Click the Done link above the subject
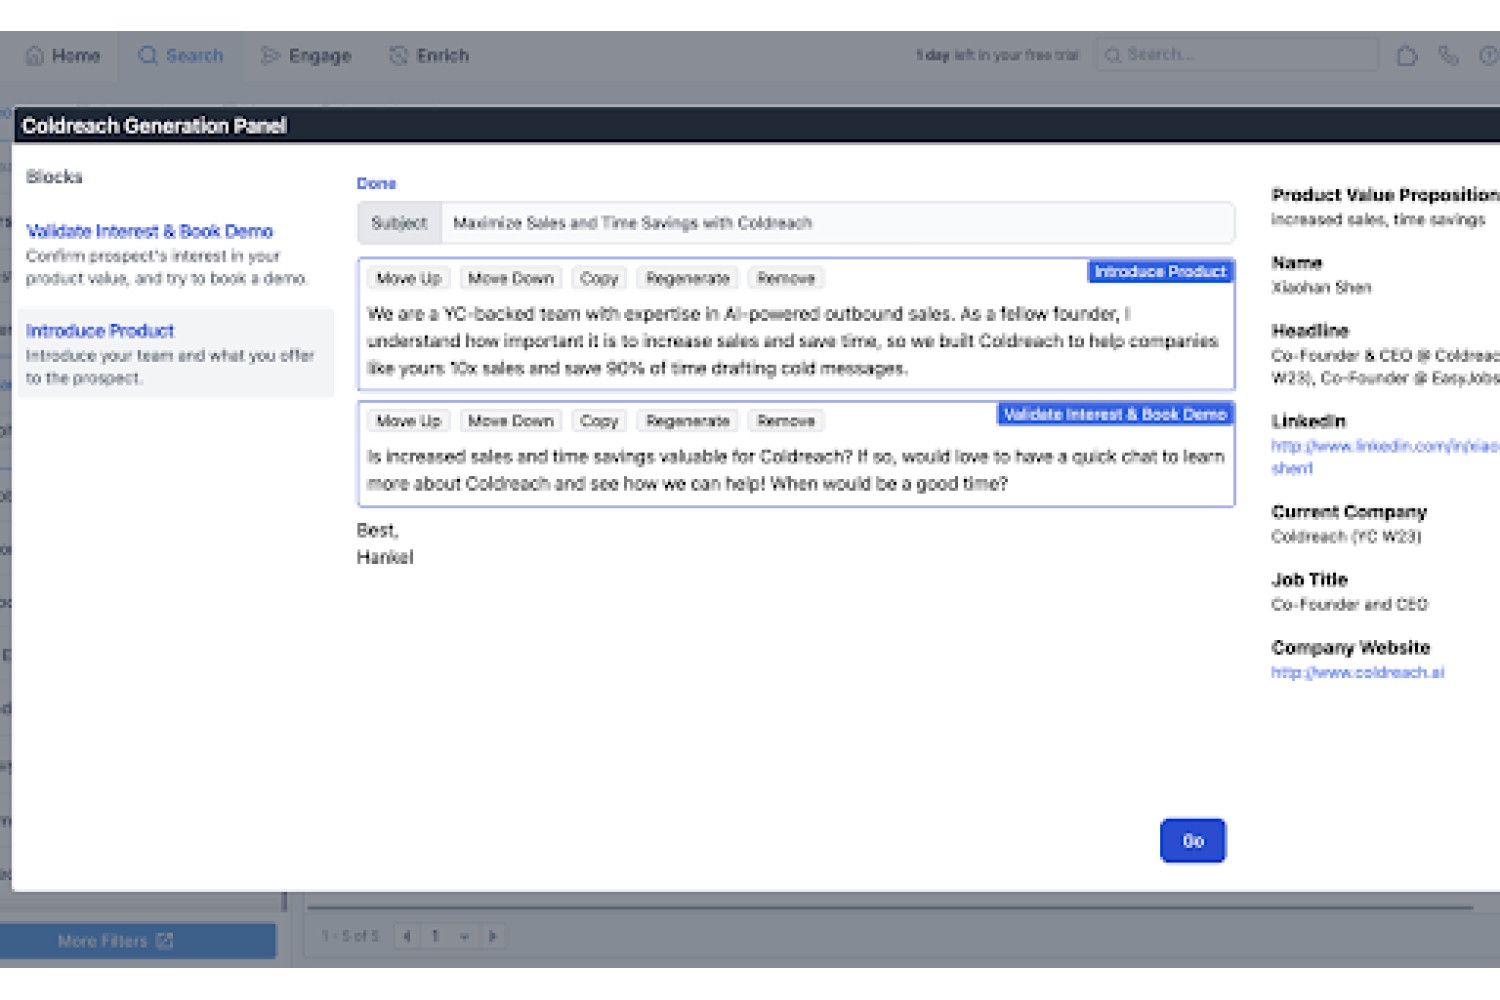 376,184
